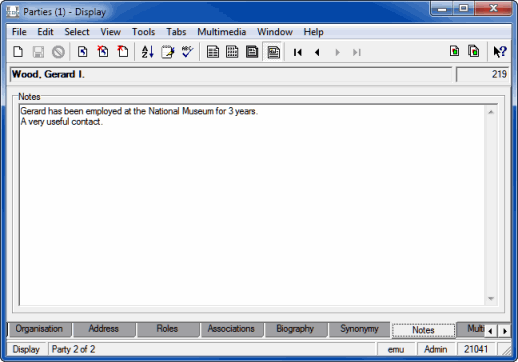Go to the next record
The image size is (518, 362).
337,52
